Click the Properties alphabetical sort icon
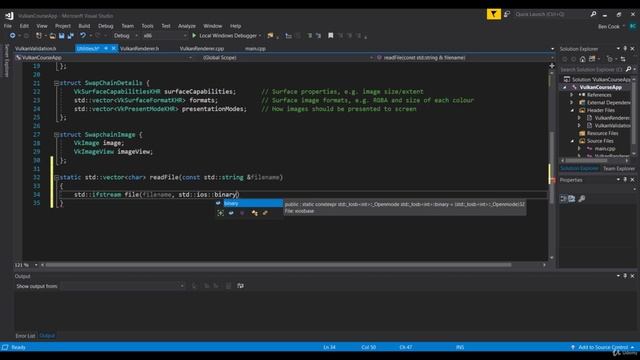Screen dimensions: 640x360 [572, 199]
